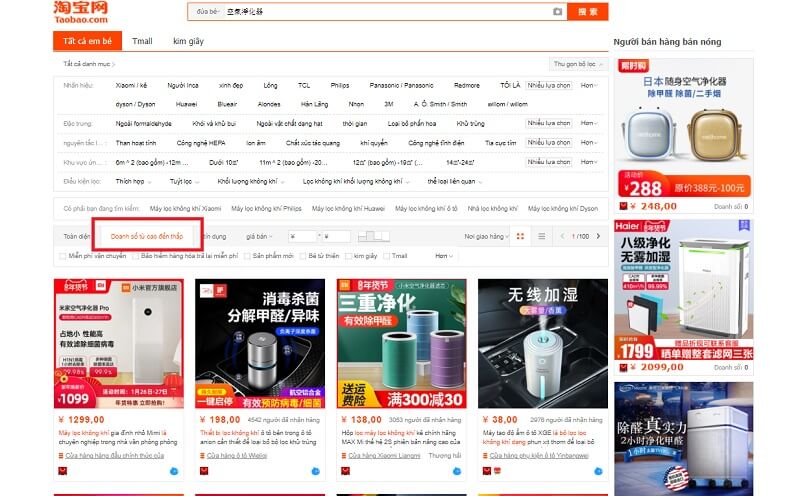Screen dimensions: 800x496
Task: Sort by tín dụng
Action: click(215, 236)
